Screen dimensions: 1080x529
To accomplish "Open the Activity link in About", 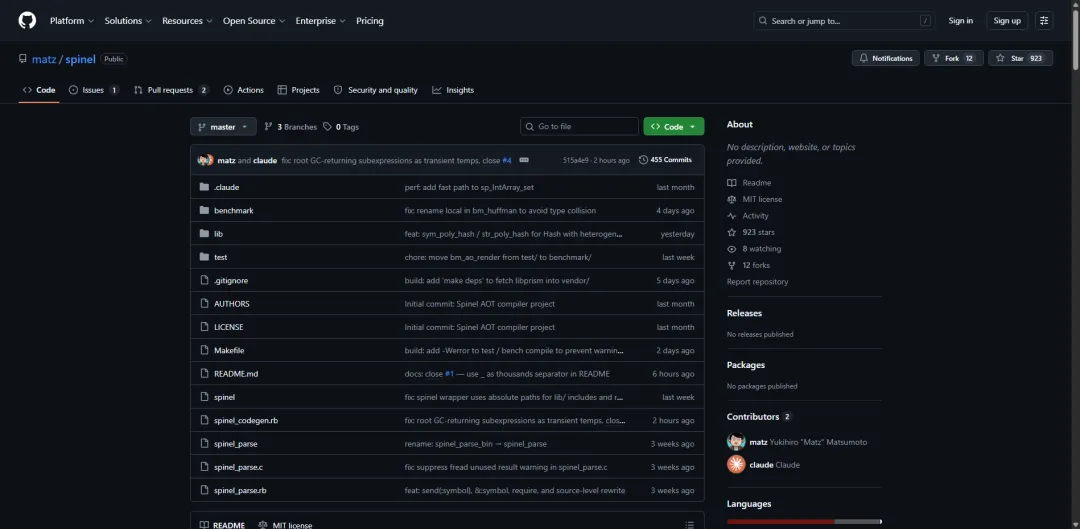I will 747,216.
